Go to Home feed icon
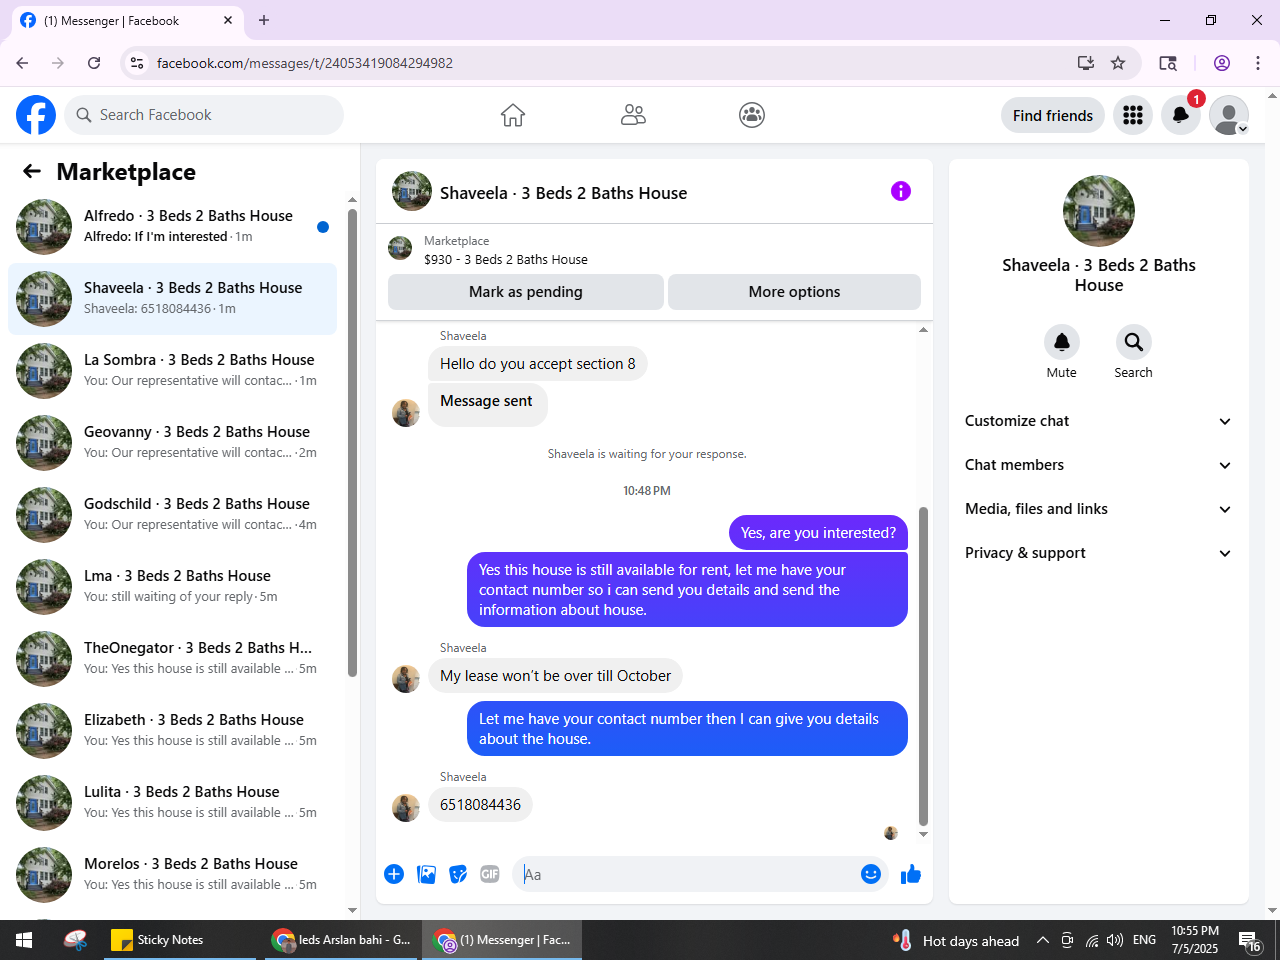This screenshot has height=960, width=1280. tap(513, 115)
